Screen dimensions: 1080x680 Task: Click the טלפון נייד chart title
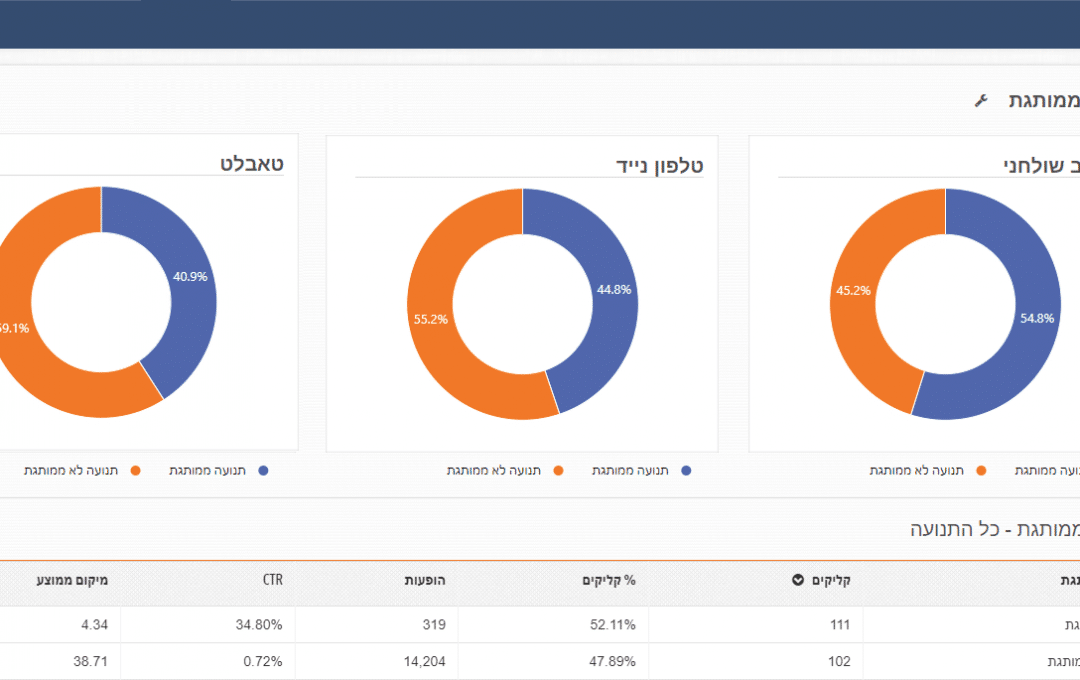660,166
